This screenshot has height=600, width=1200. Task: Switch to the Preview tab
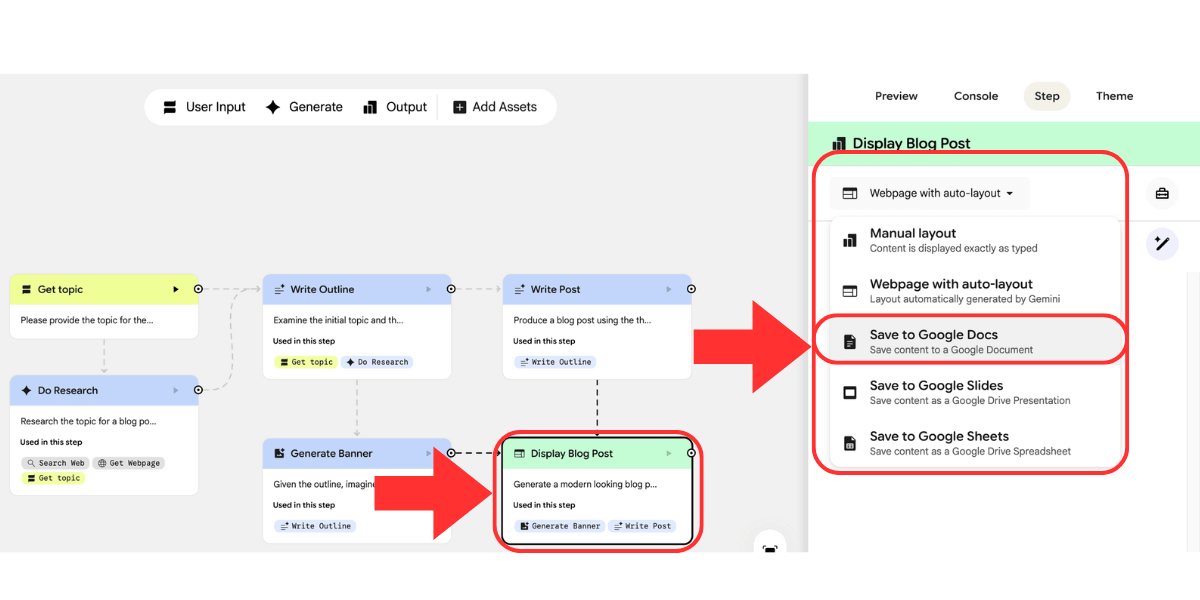[x=896, y=96]
